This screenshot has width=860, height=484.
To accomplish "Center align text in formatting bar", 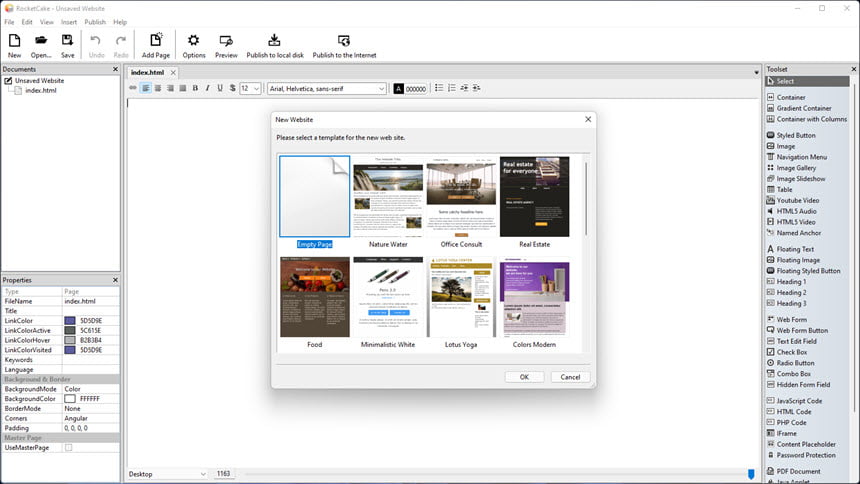I will point(158,88).
